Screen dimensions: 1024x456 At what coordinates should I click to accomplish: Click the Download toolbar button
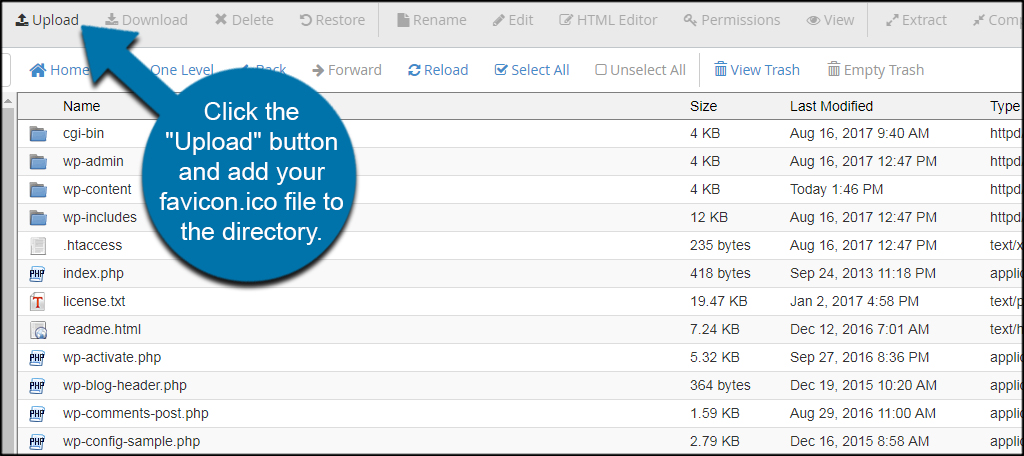pyautogui.click(x=146, y=20)
